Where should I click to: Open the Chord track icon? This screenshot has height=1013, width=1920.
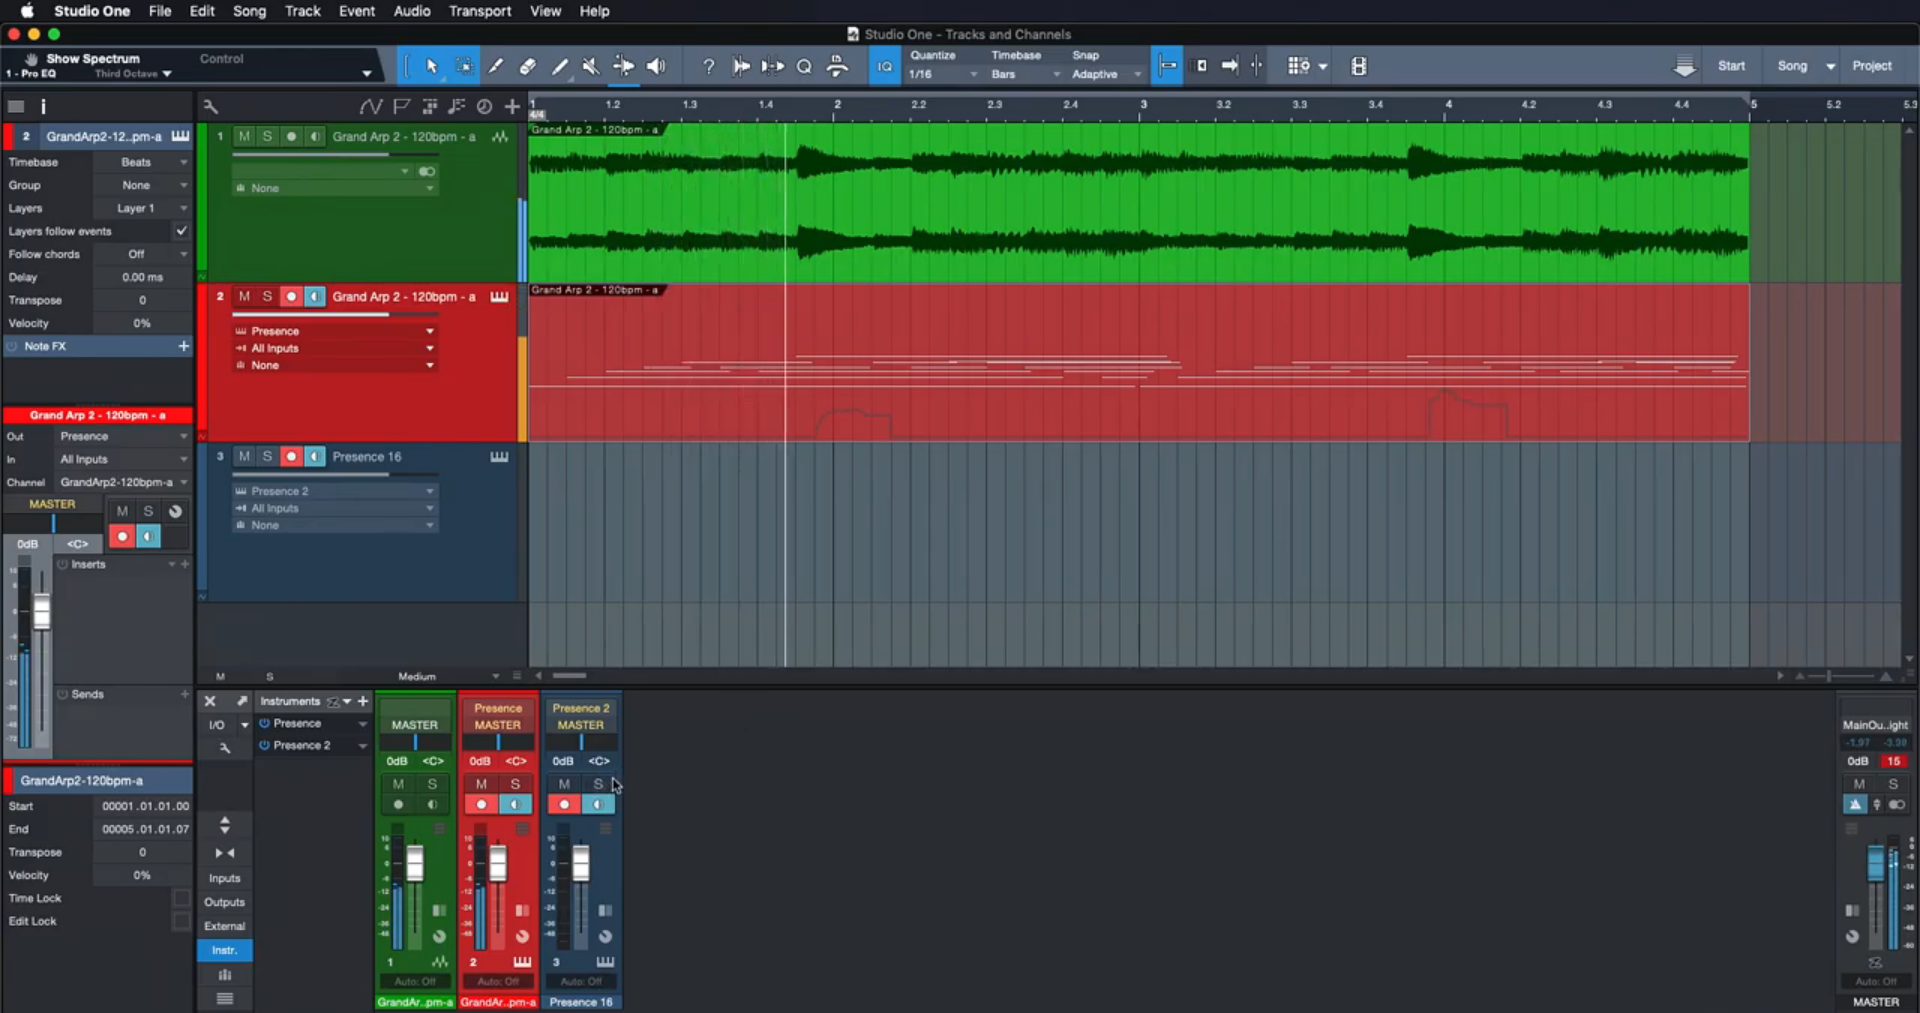(x=457, y=106)
